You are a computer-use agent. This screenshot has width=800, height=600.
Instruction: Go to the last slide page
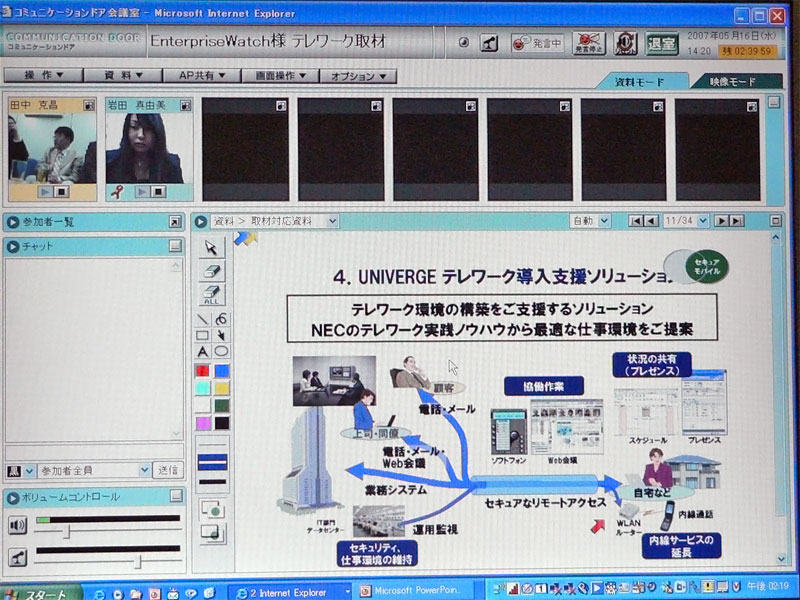(x=736, y=221)
